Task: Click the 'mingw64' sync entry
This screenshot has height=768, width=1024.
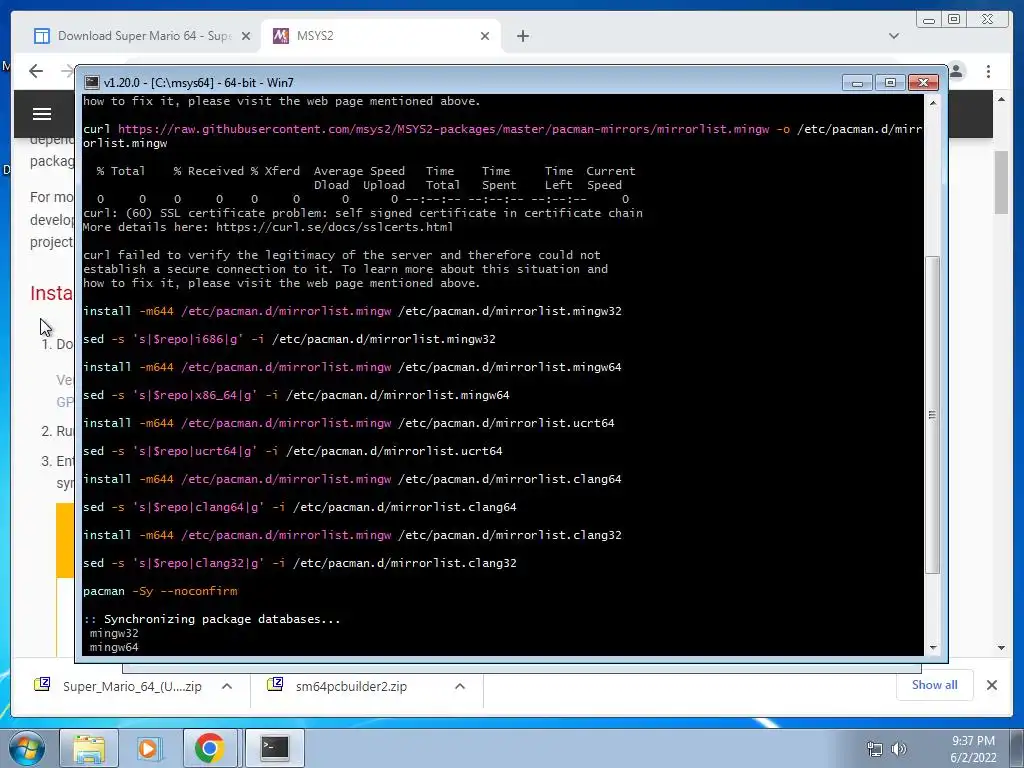Action: click(x=114, y=648)
